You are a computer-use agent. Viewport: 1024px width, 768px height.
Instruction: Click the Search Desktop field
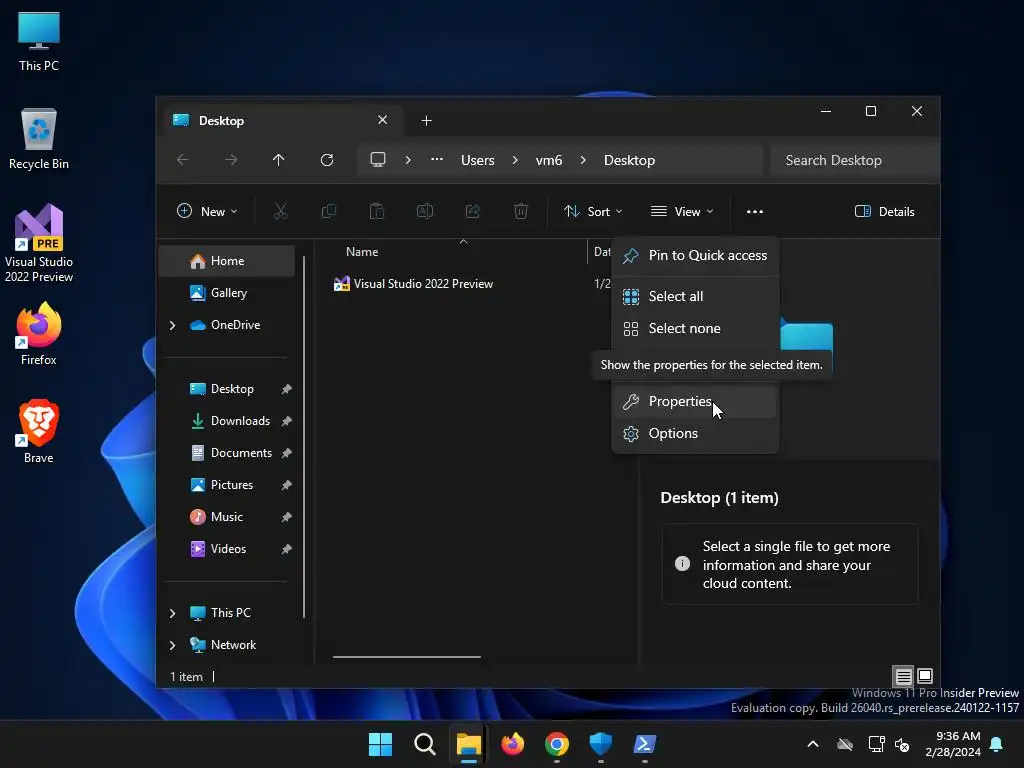854,160
